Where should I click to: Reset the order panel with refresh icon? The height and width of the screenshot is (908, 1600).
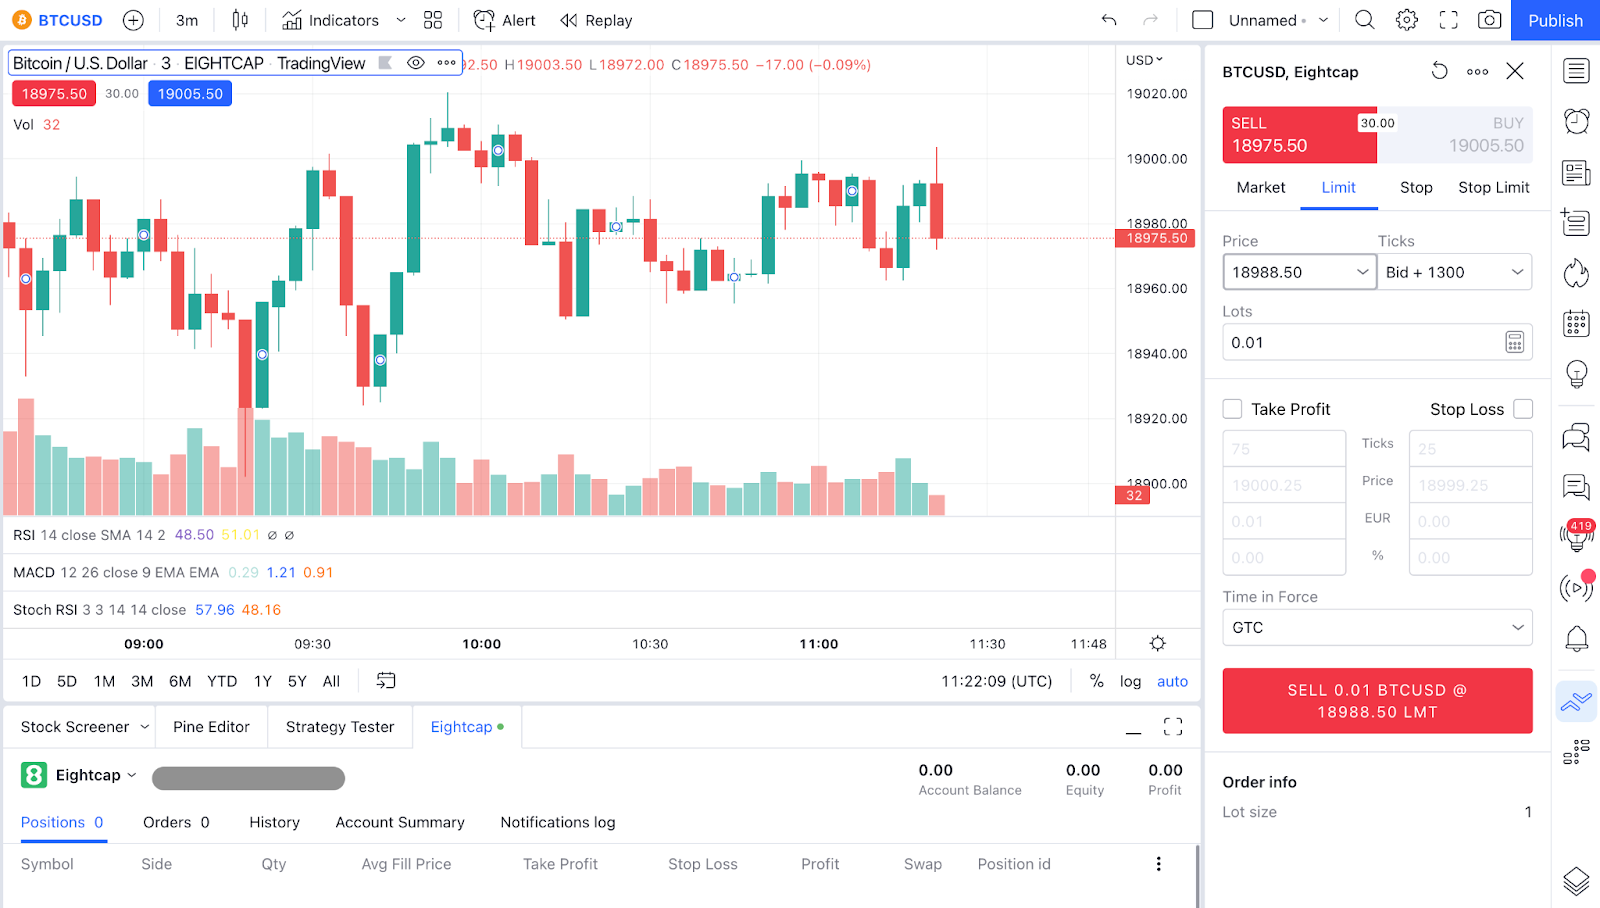1440,71
